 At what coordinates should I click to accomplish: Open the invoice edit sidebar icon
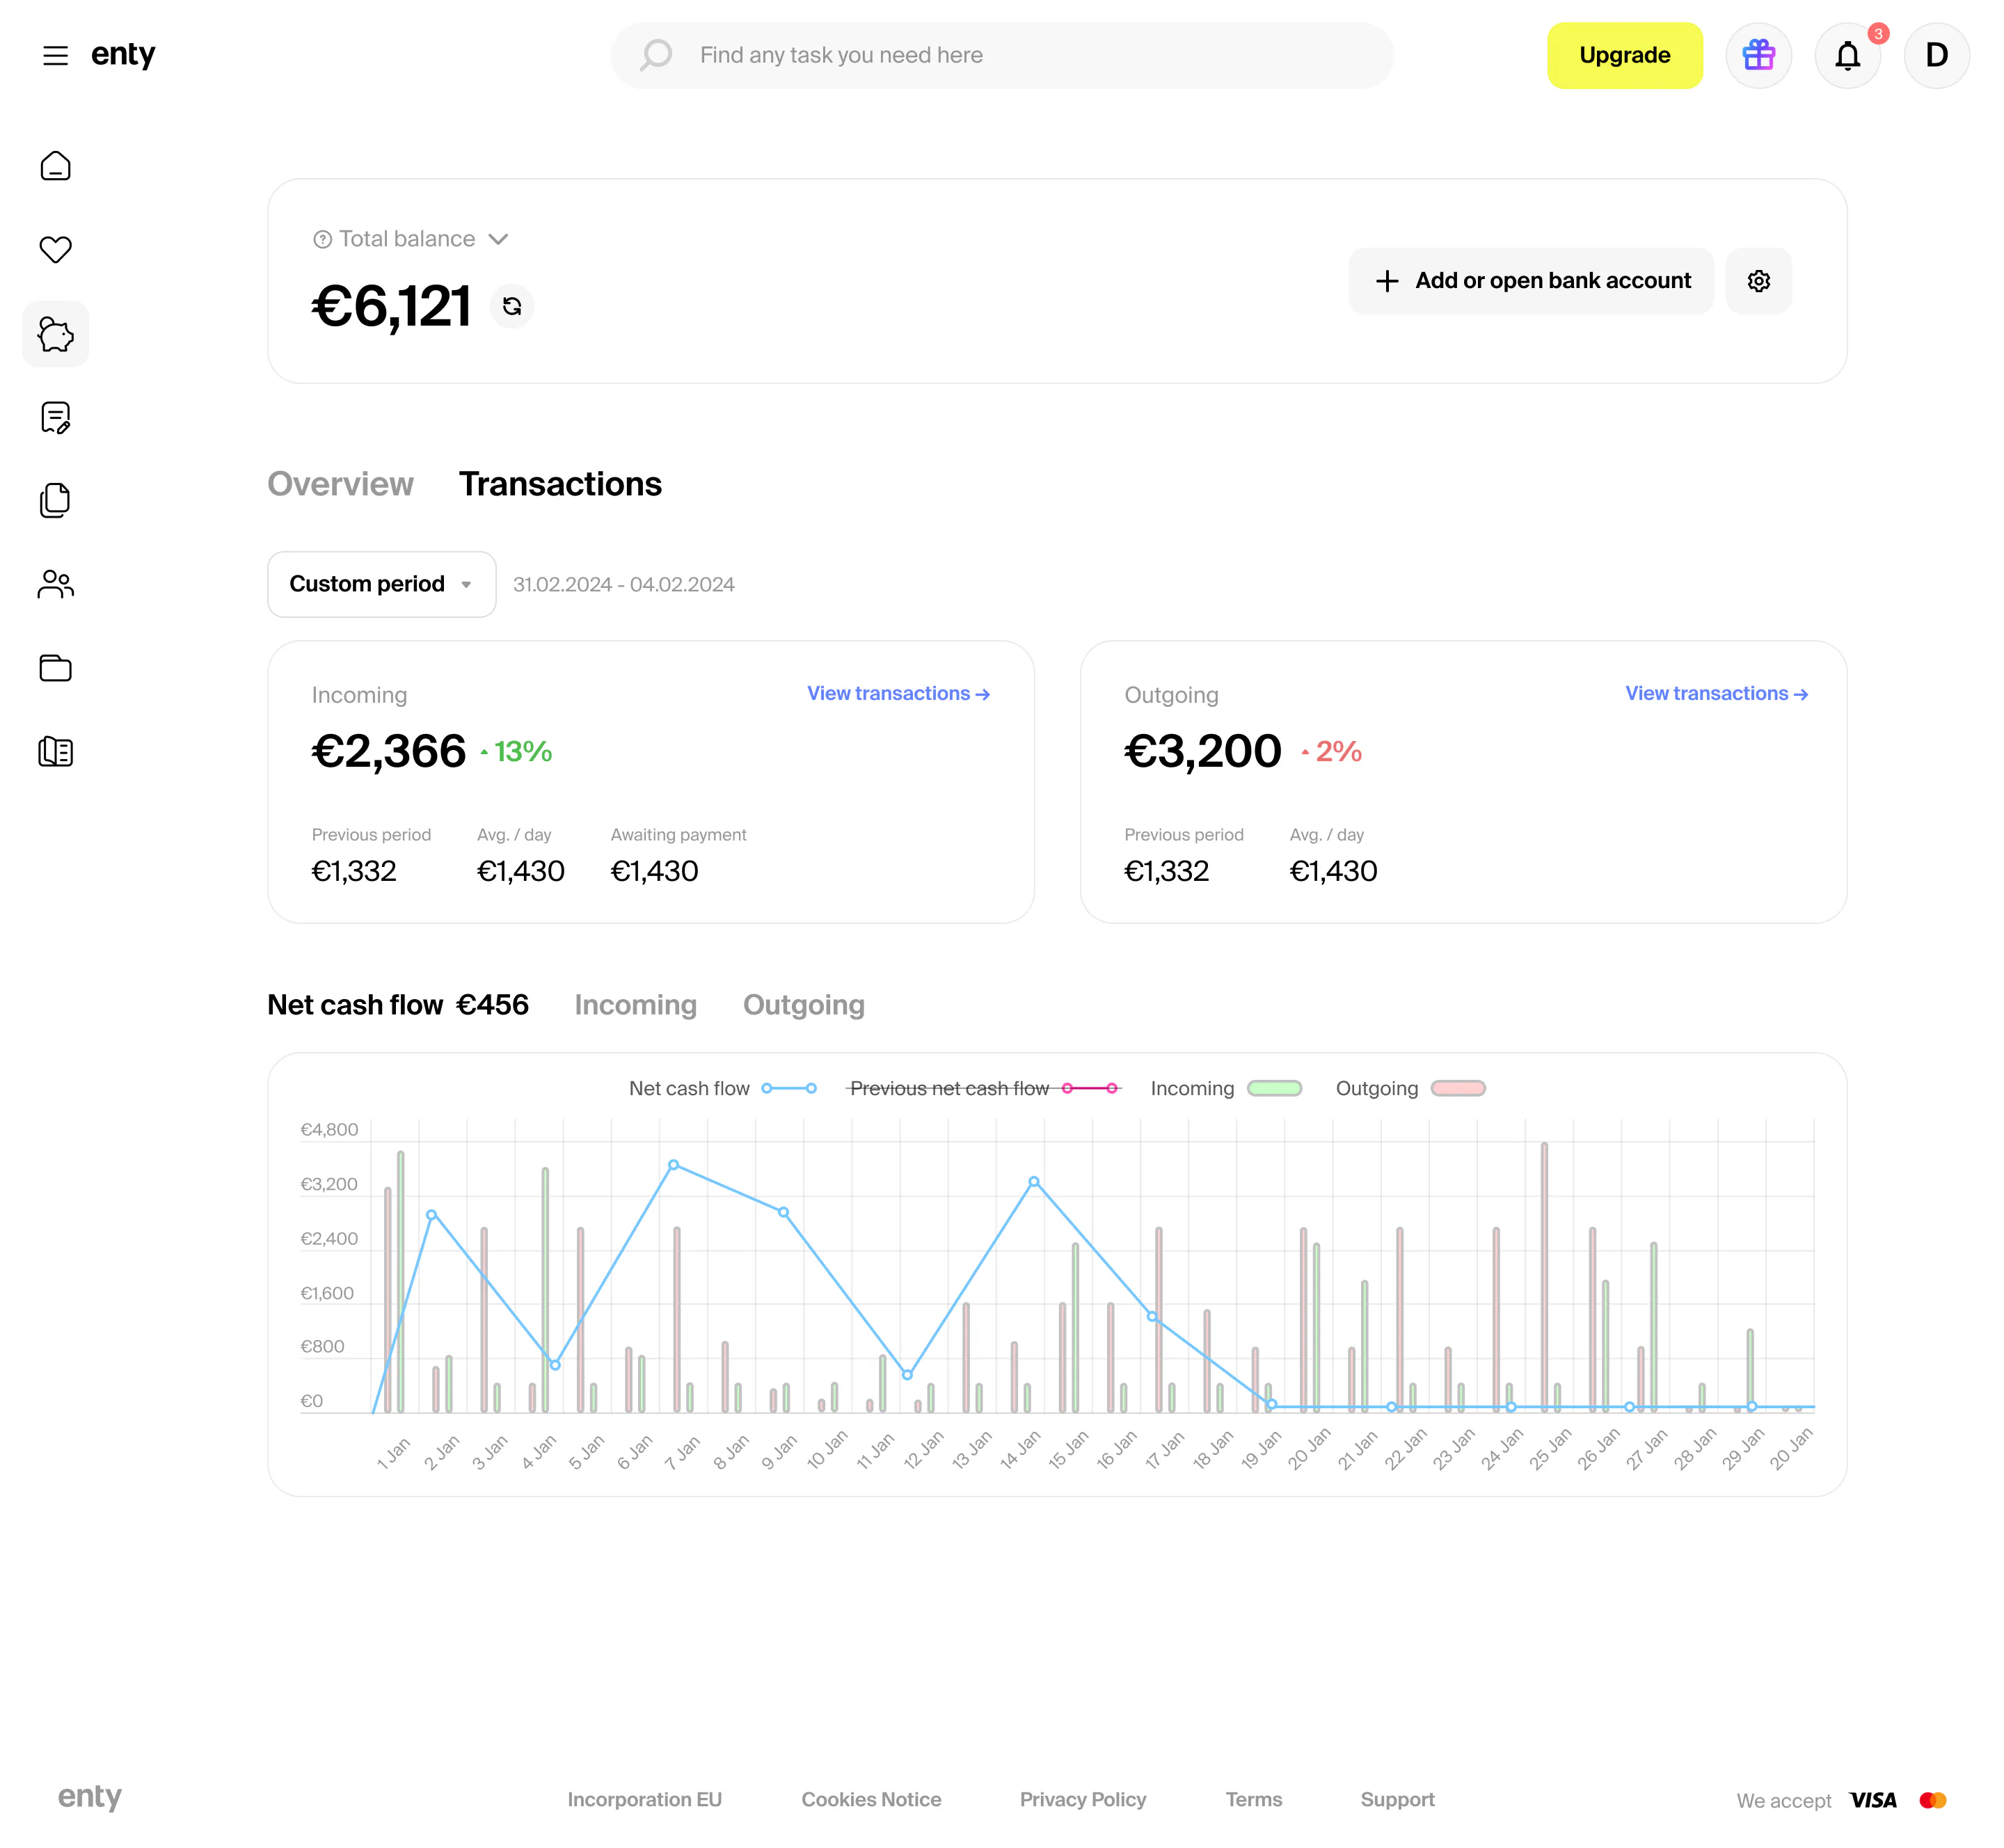[56, 417]
